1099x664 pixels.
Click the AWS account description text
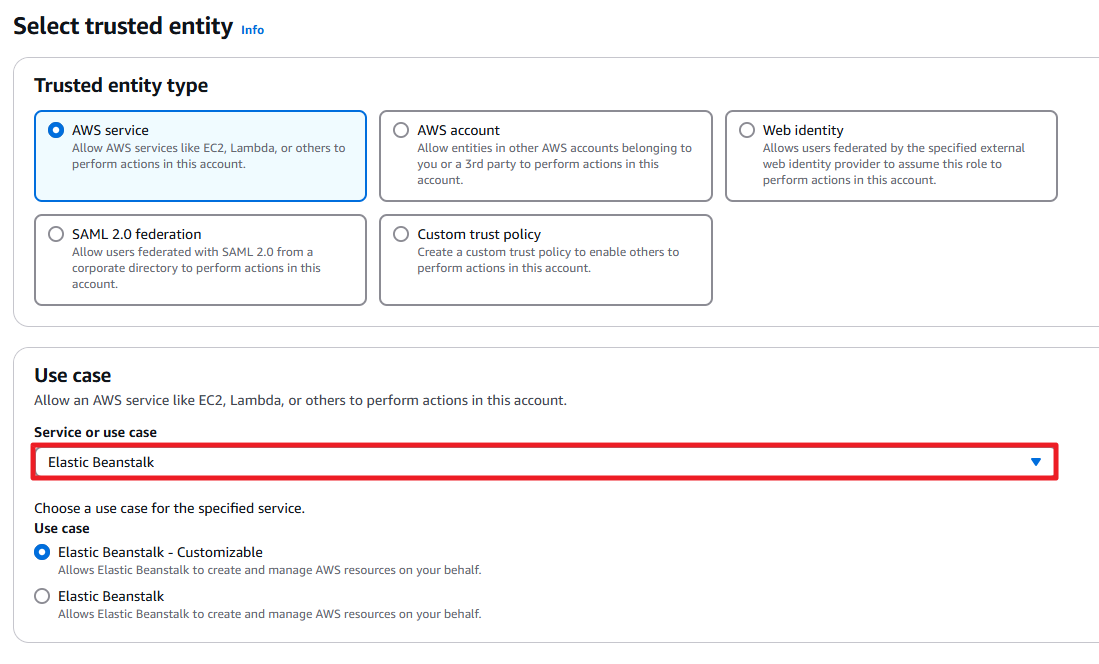click(554, 164)
